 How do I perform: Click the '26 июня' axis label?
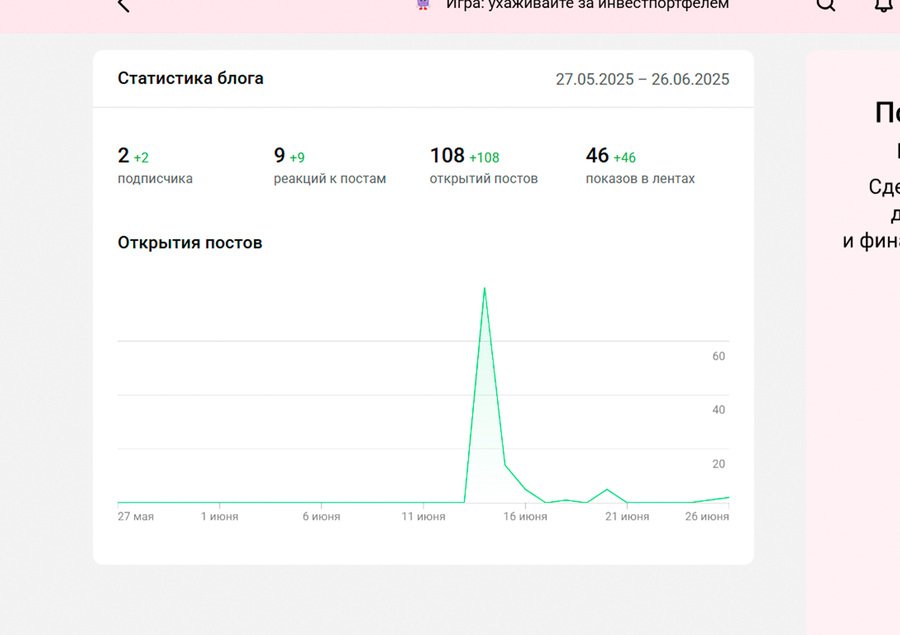[707, 516]
